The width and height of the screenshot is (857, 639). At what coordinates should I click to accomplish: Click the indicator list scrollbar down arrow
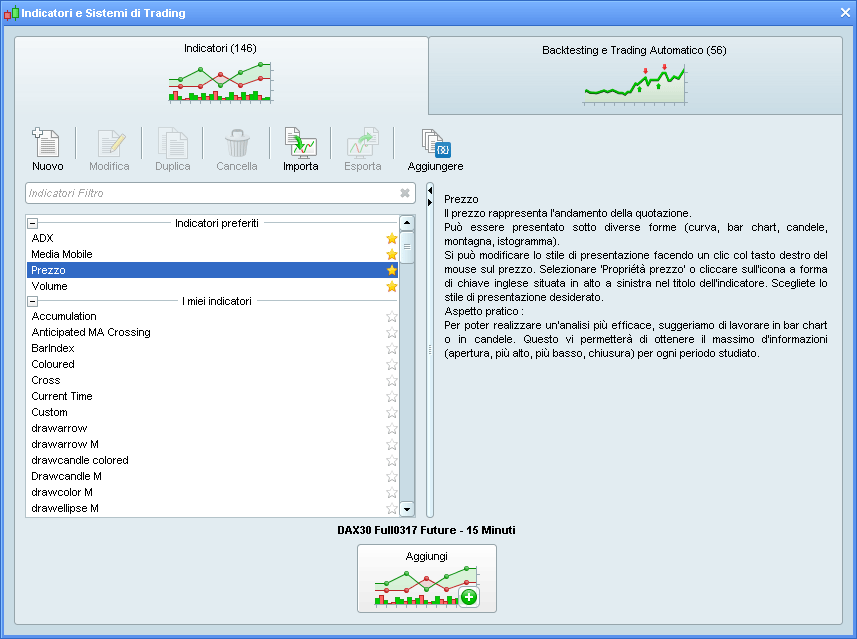click(x=406, y=509)
